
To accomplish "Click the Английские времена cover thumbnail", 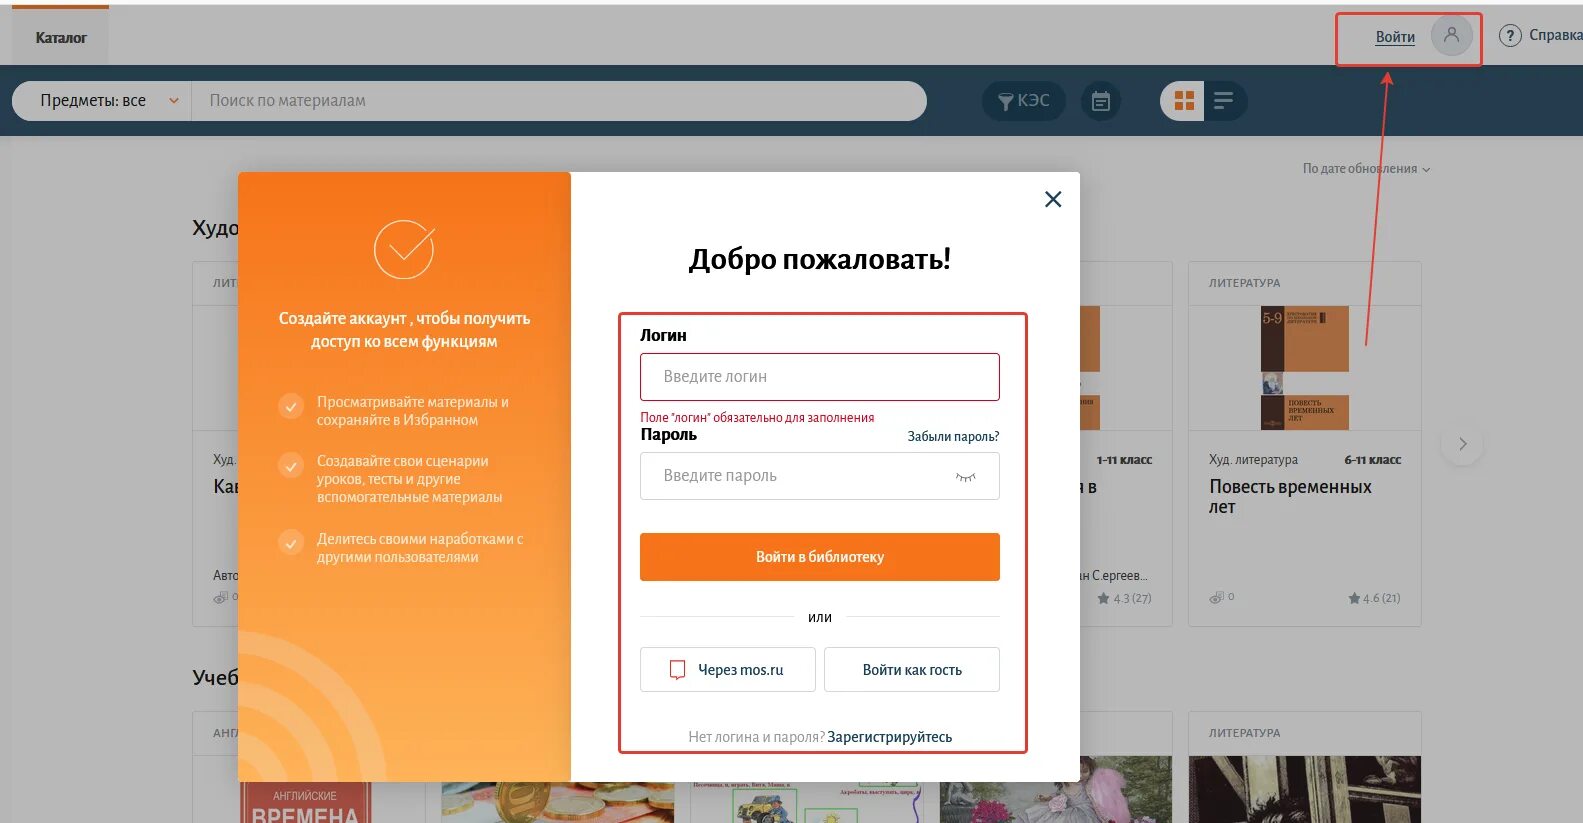I will click(305, 802).
